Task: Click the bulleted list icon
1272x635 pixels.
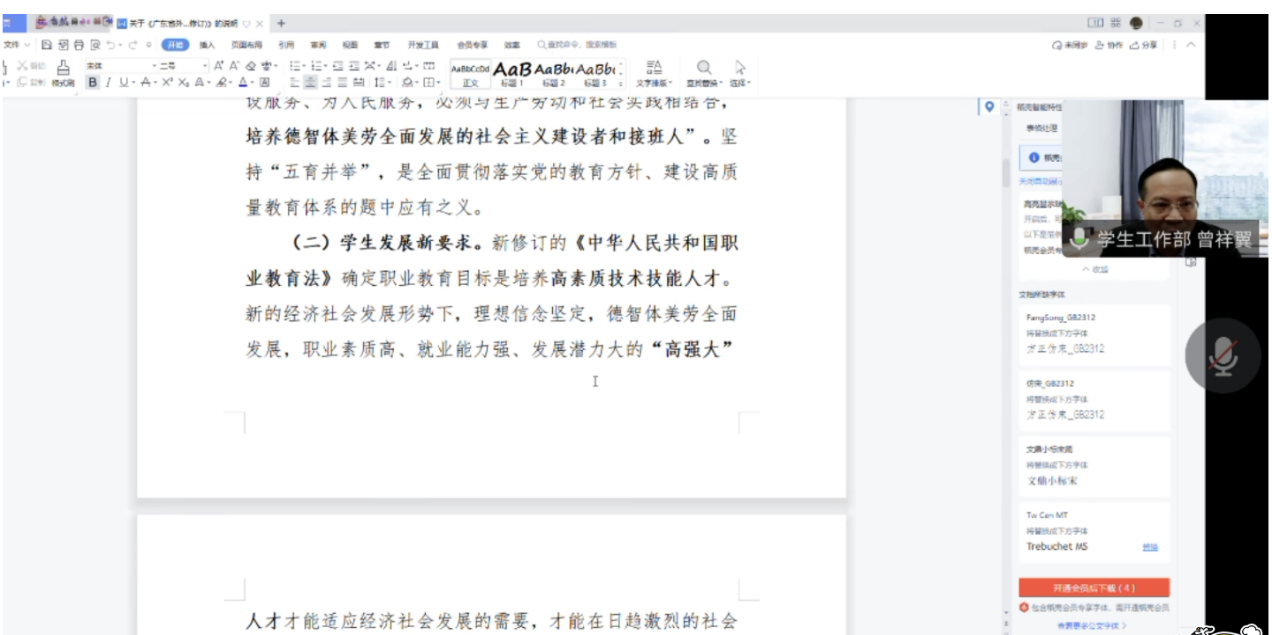Action: (297, 66)
